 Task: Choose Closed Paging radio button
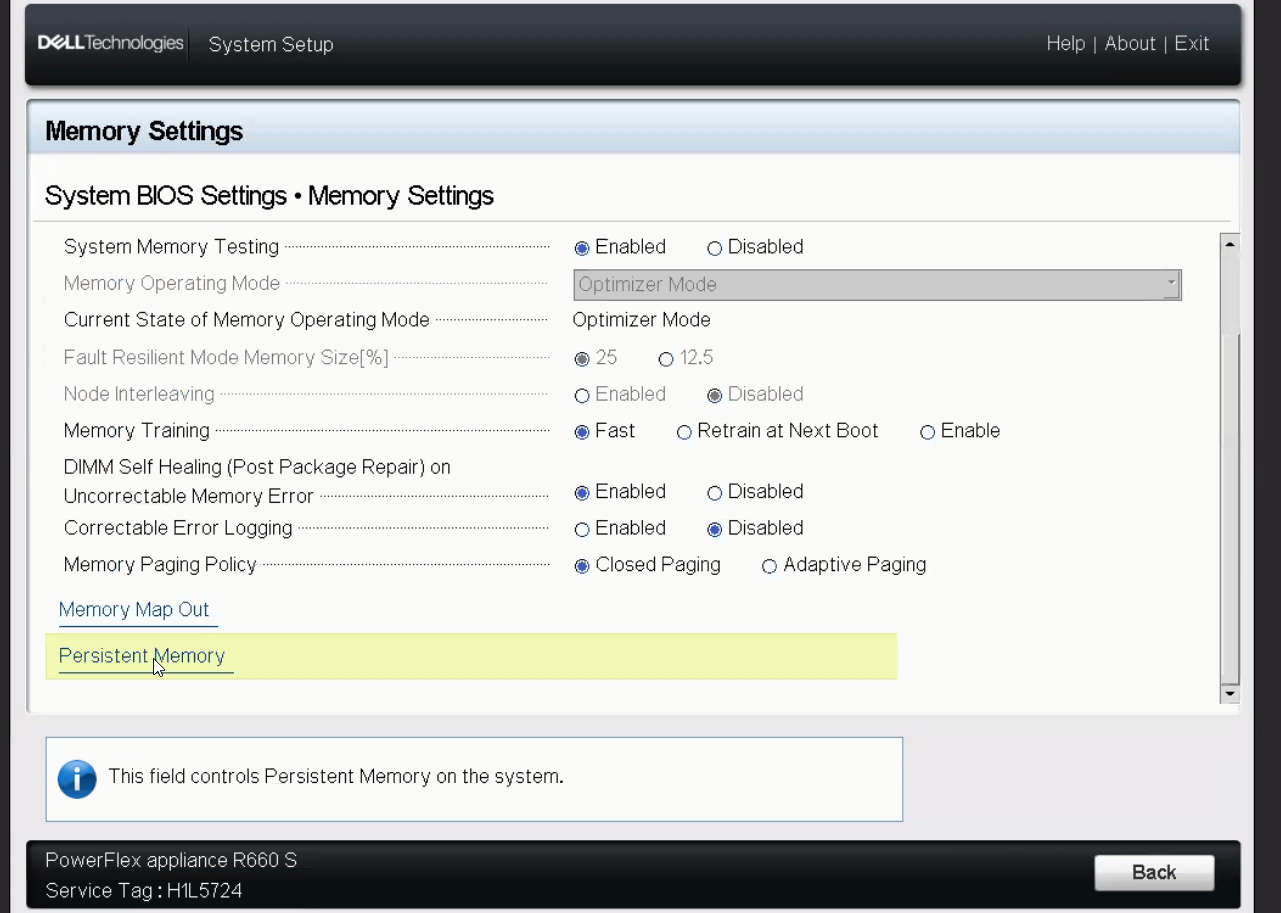point(582,566)
